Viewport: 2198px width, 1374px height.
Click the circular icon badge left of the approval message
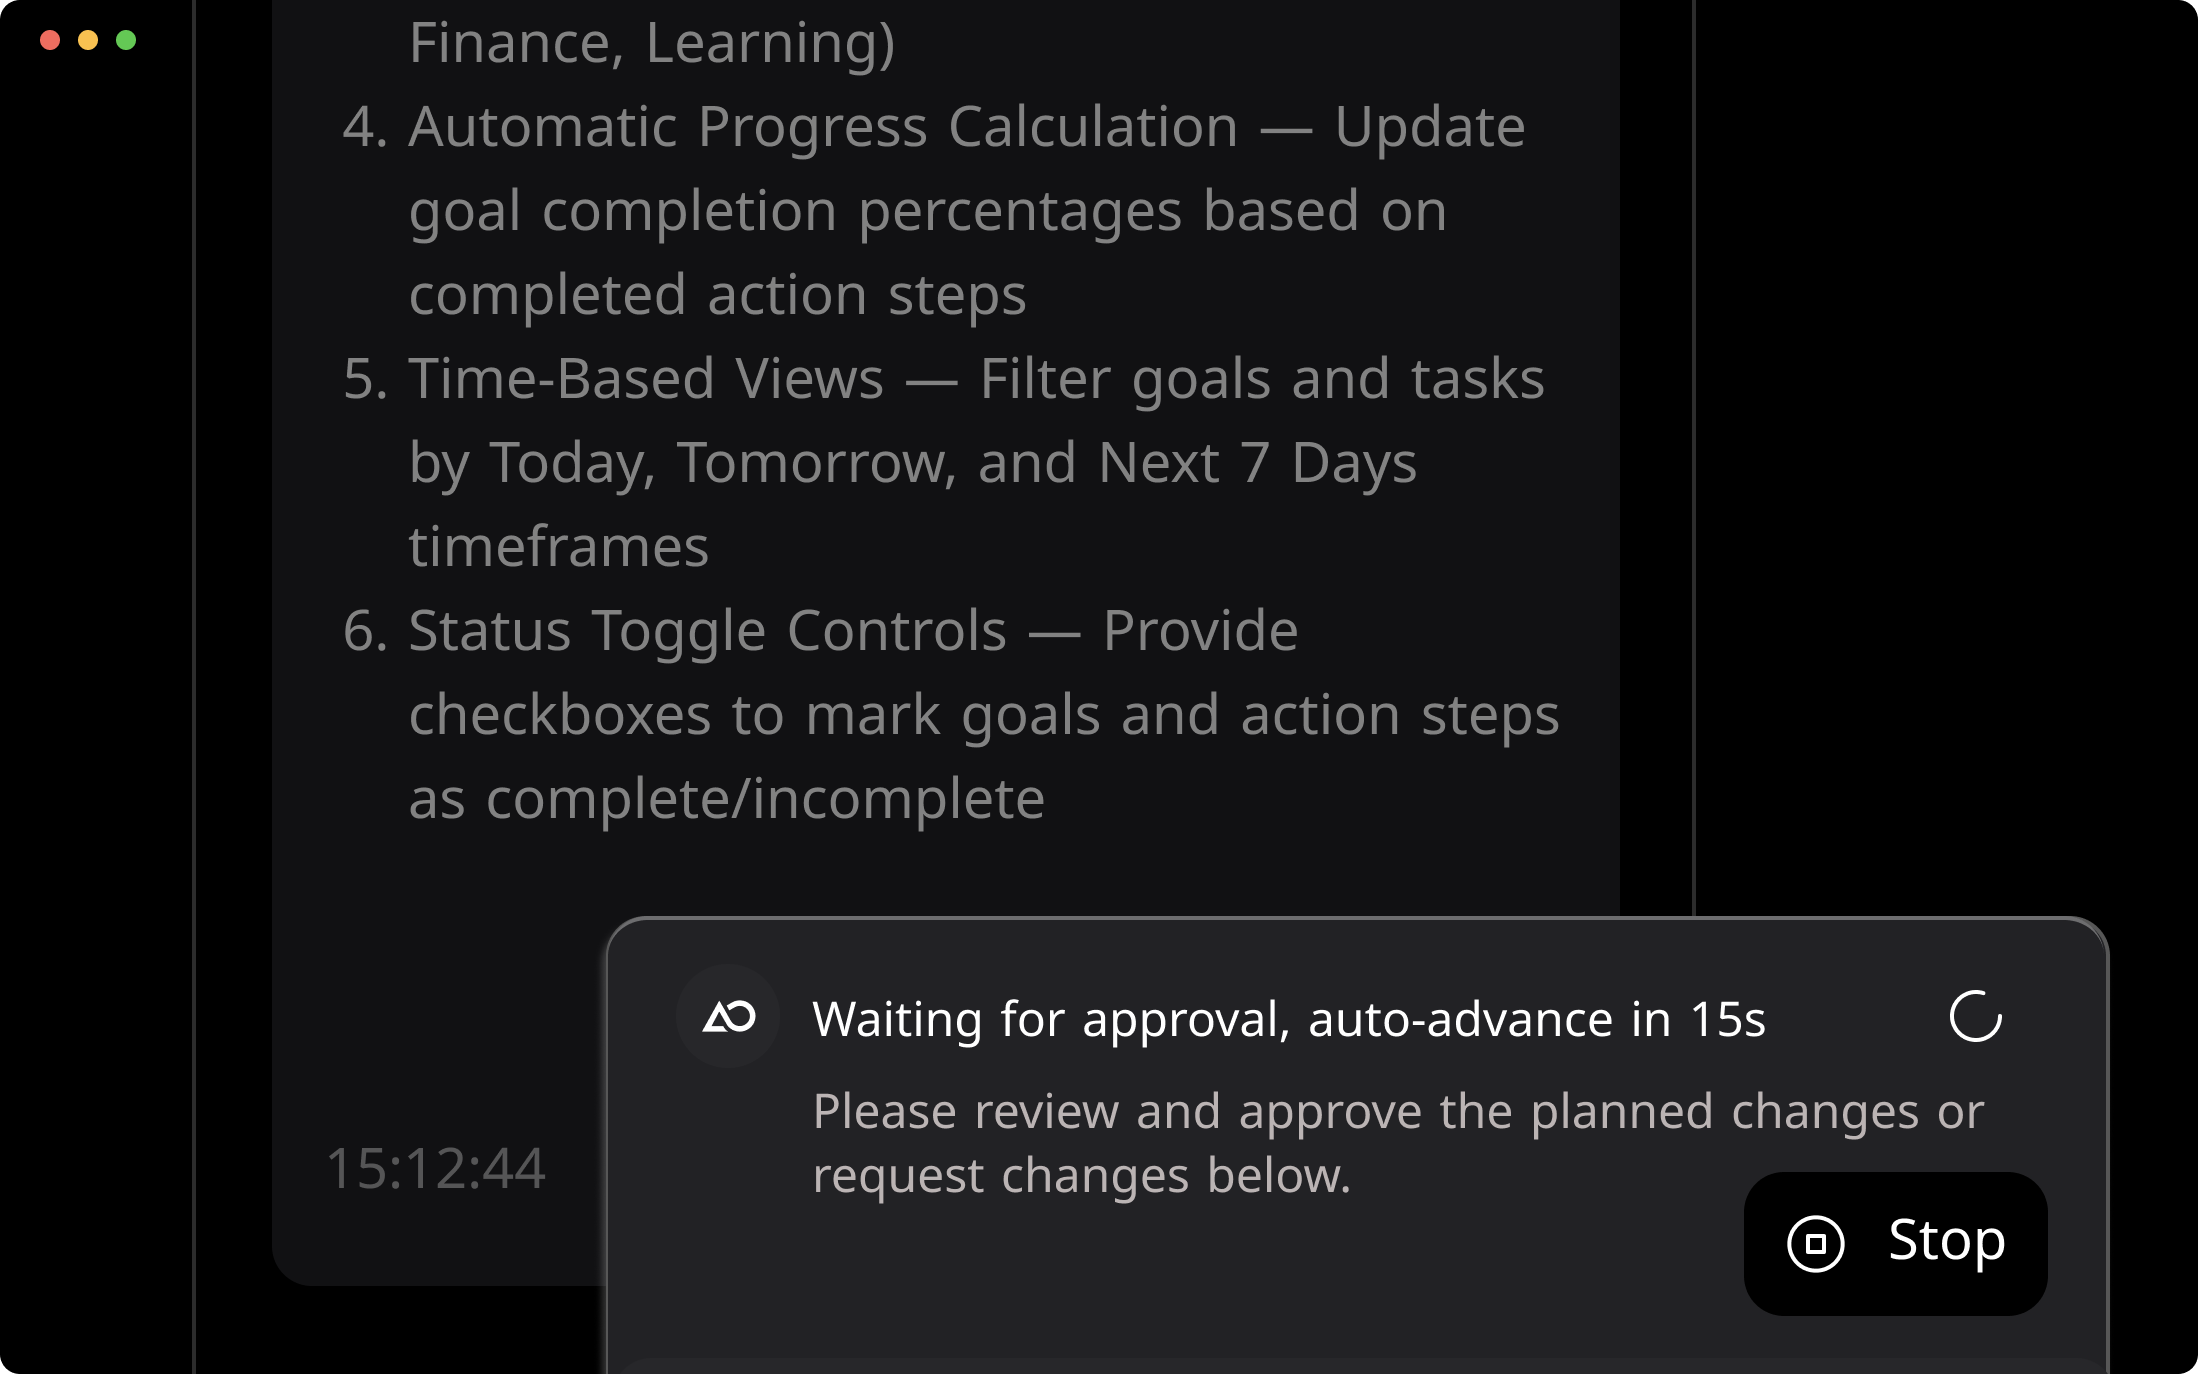(728, 1017)
